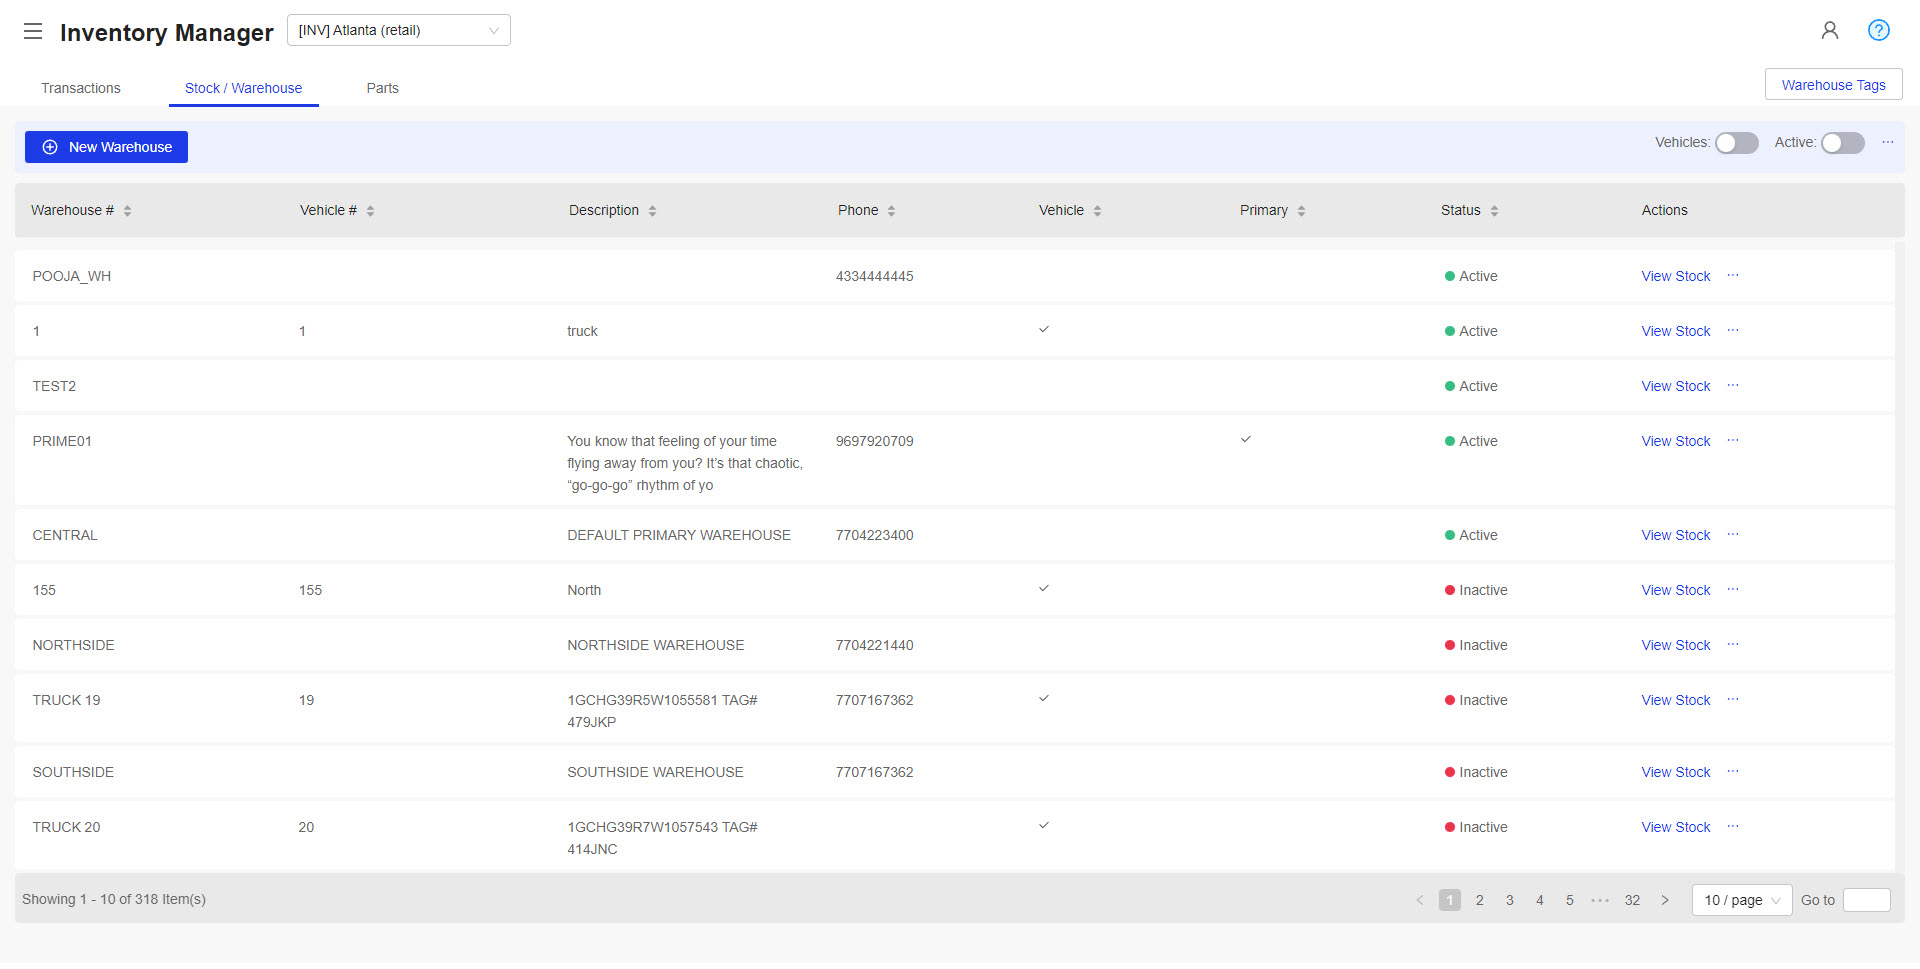
Task: View Stock for CENTRAL warehouse
Action: click(1676, 535)
